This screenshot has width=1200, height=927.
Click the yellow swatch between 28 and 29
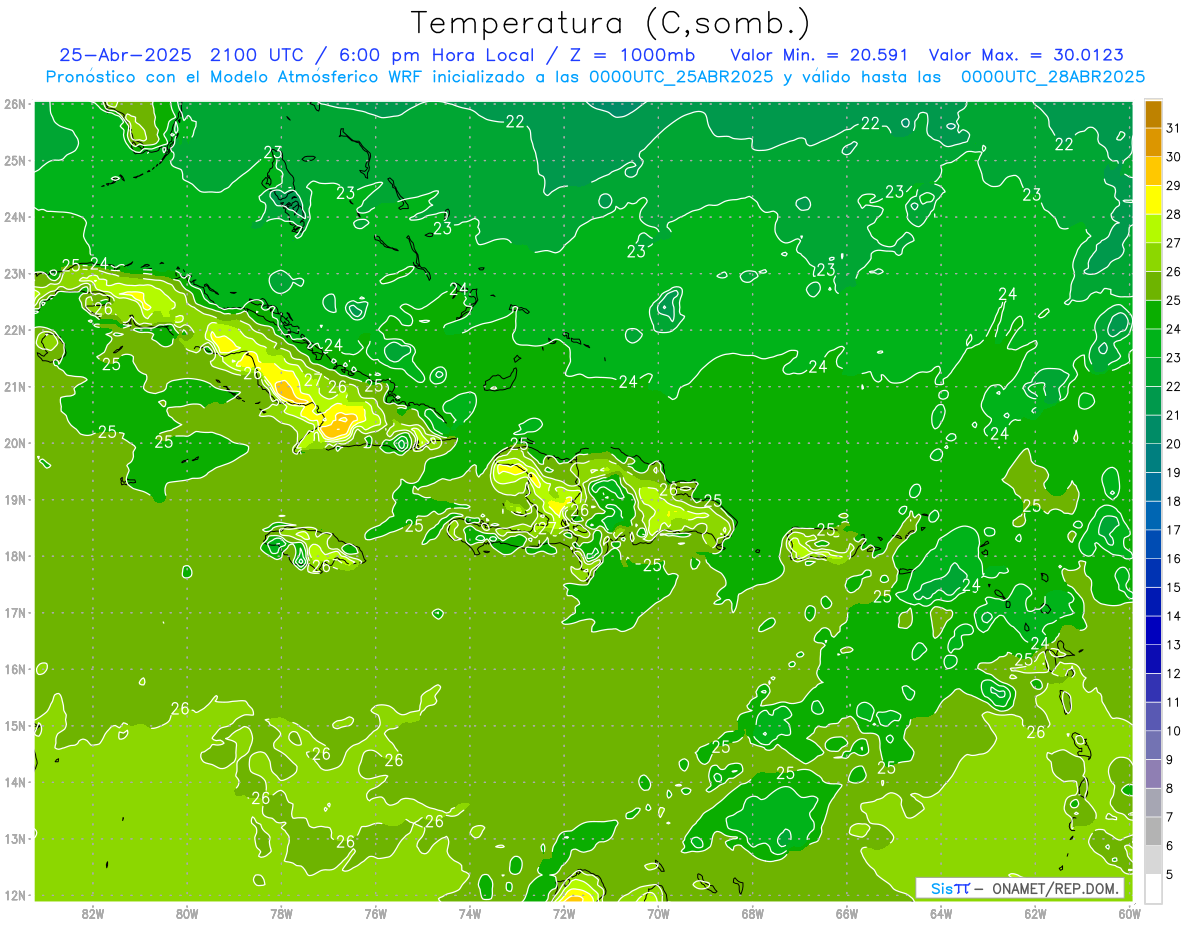pyautogui.click(x=1153, y=200)
